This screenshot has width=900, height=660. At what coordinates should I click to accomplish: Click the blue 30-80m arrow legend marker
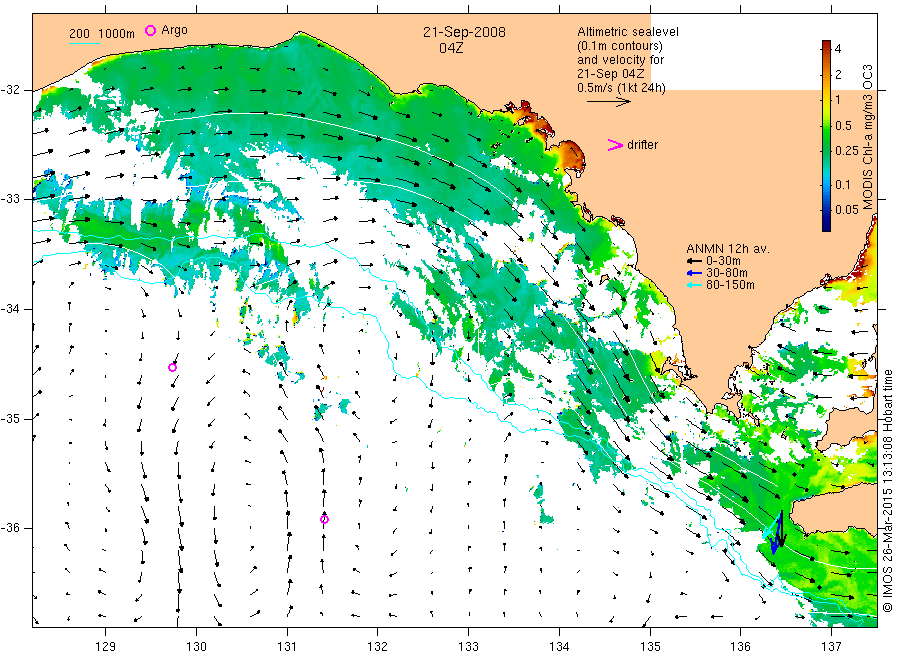point(694,273)
